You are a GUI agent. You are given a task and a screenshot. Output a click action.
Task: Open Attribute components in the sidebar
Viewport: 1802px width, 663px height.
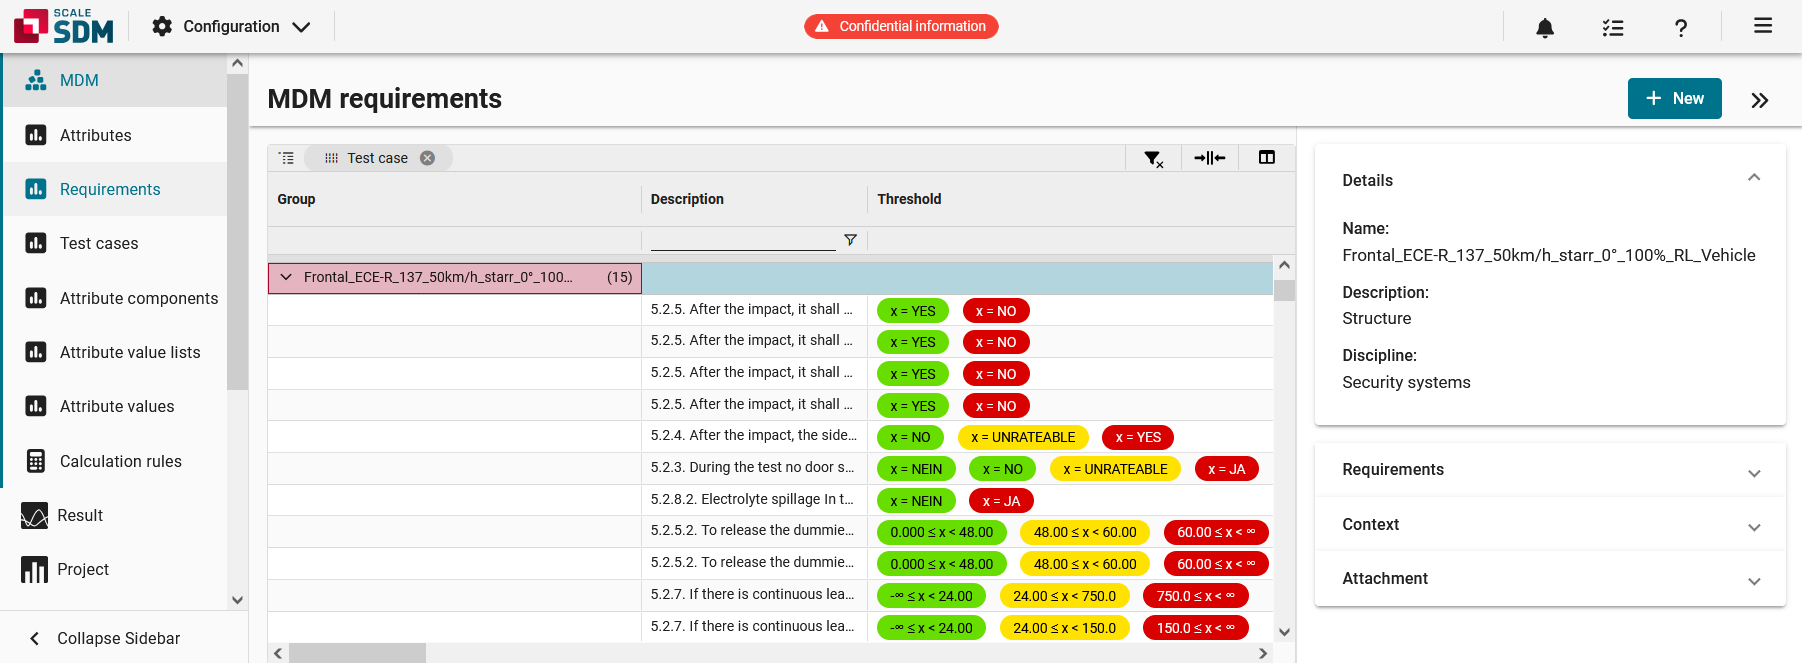click(114, 298)
